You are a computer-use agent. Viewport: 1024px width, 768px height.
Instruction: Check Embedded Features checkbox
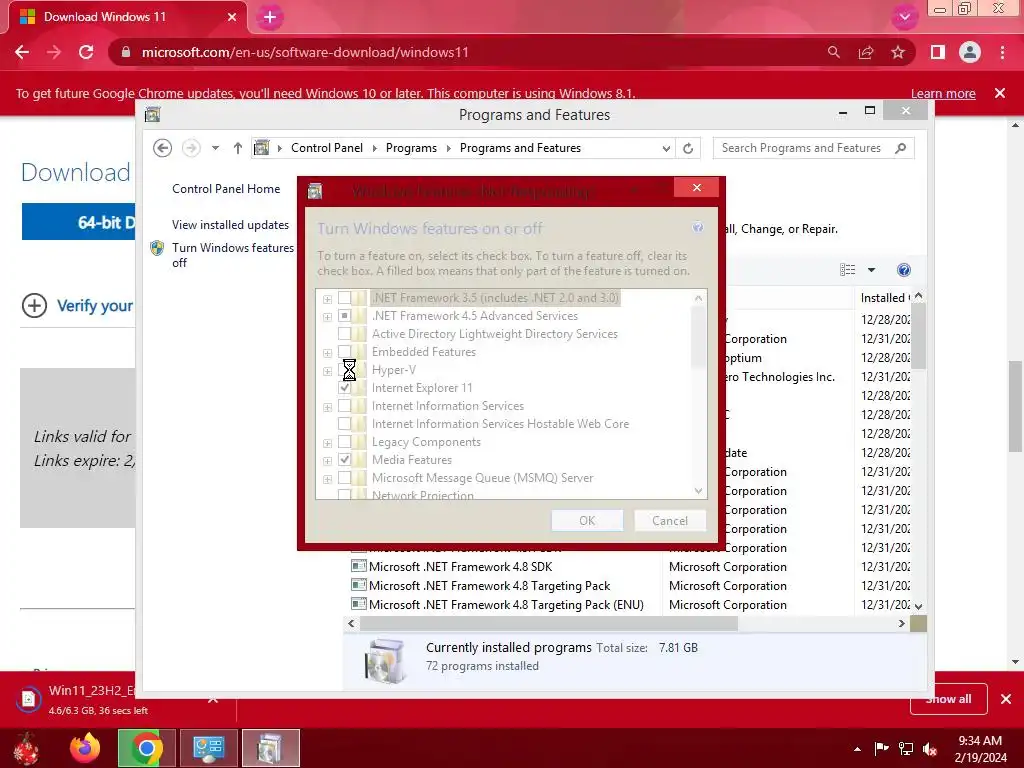344,352
